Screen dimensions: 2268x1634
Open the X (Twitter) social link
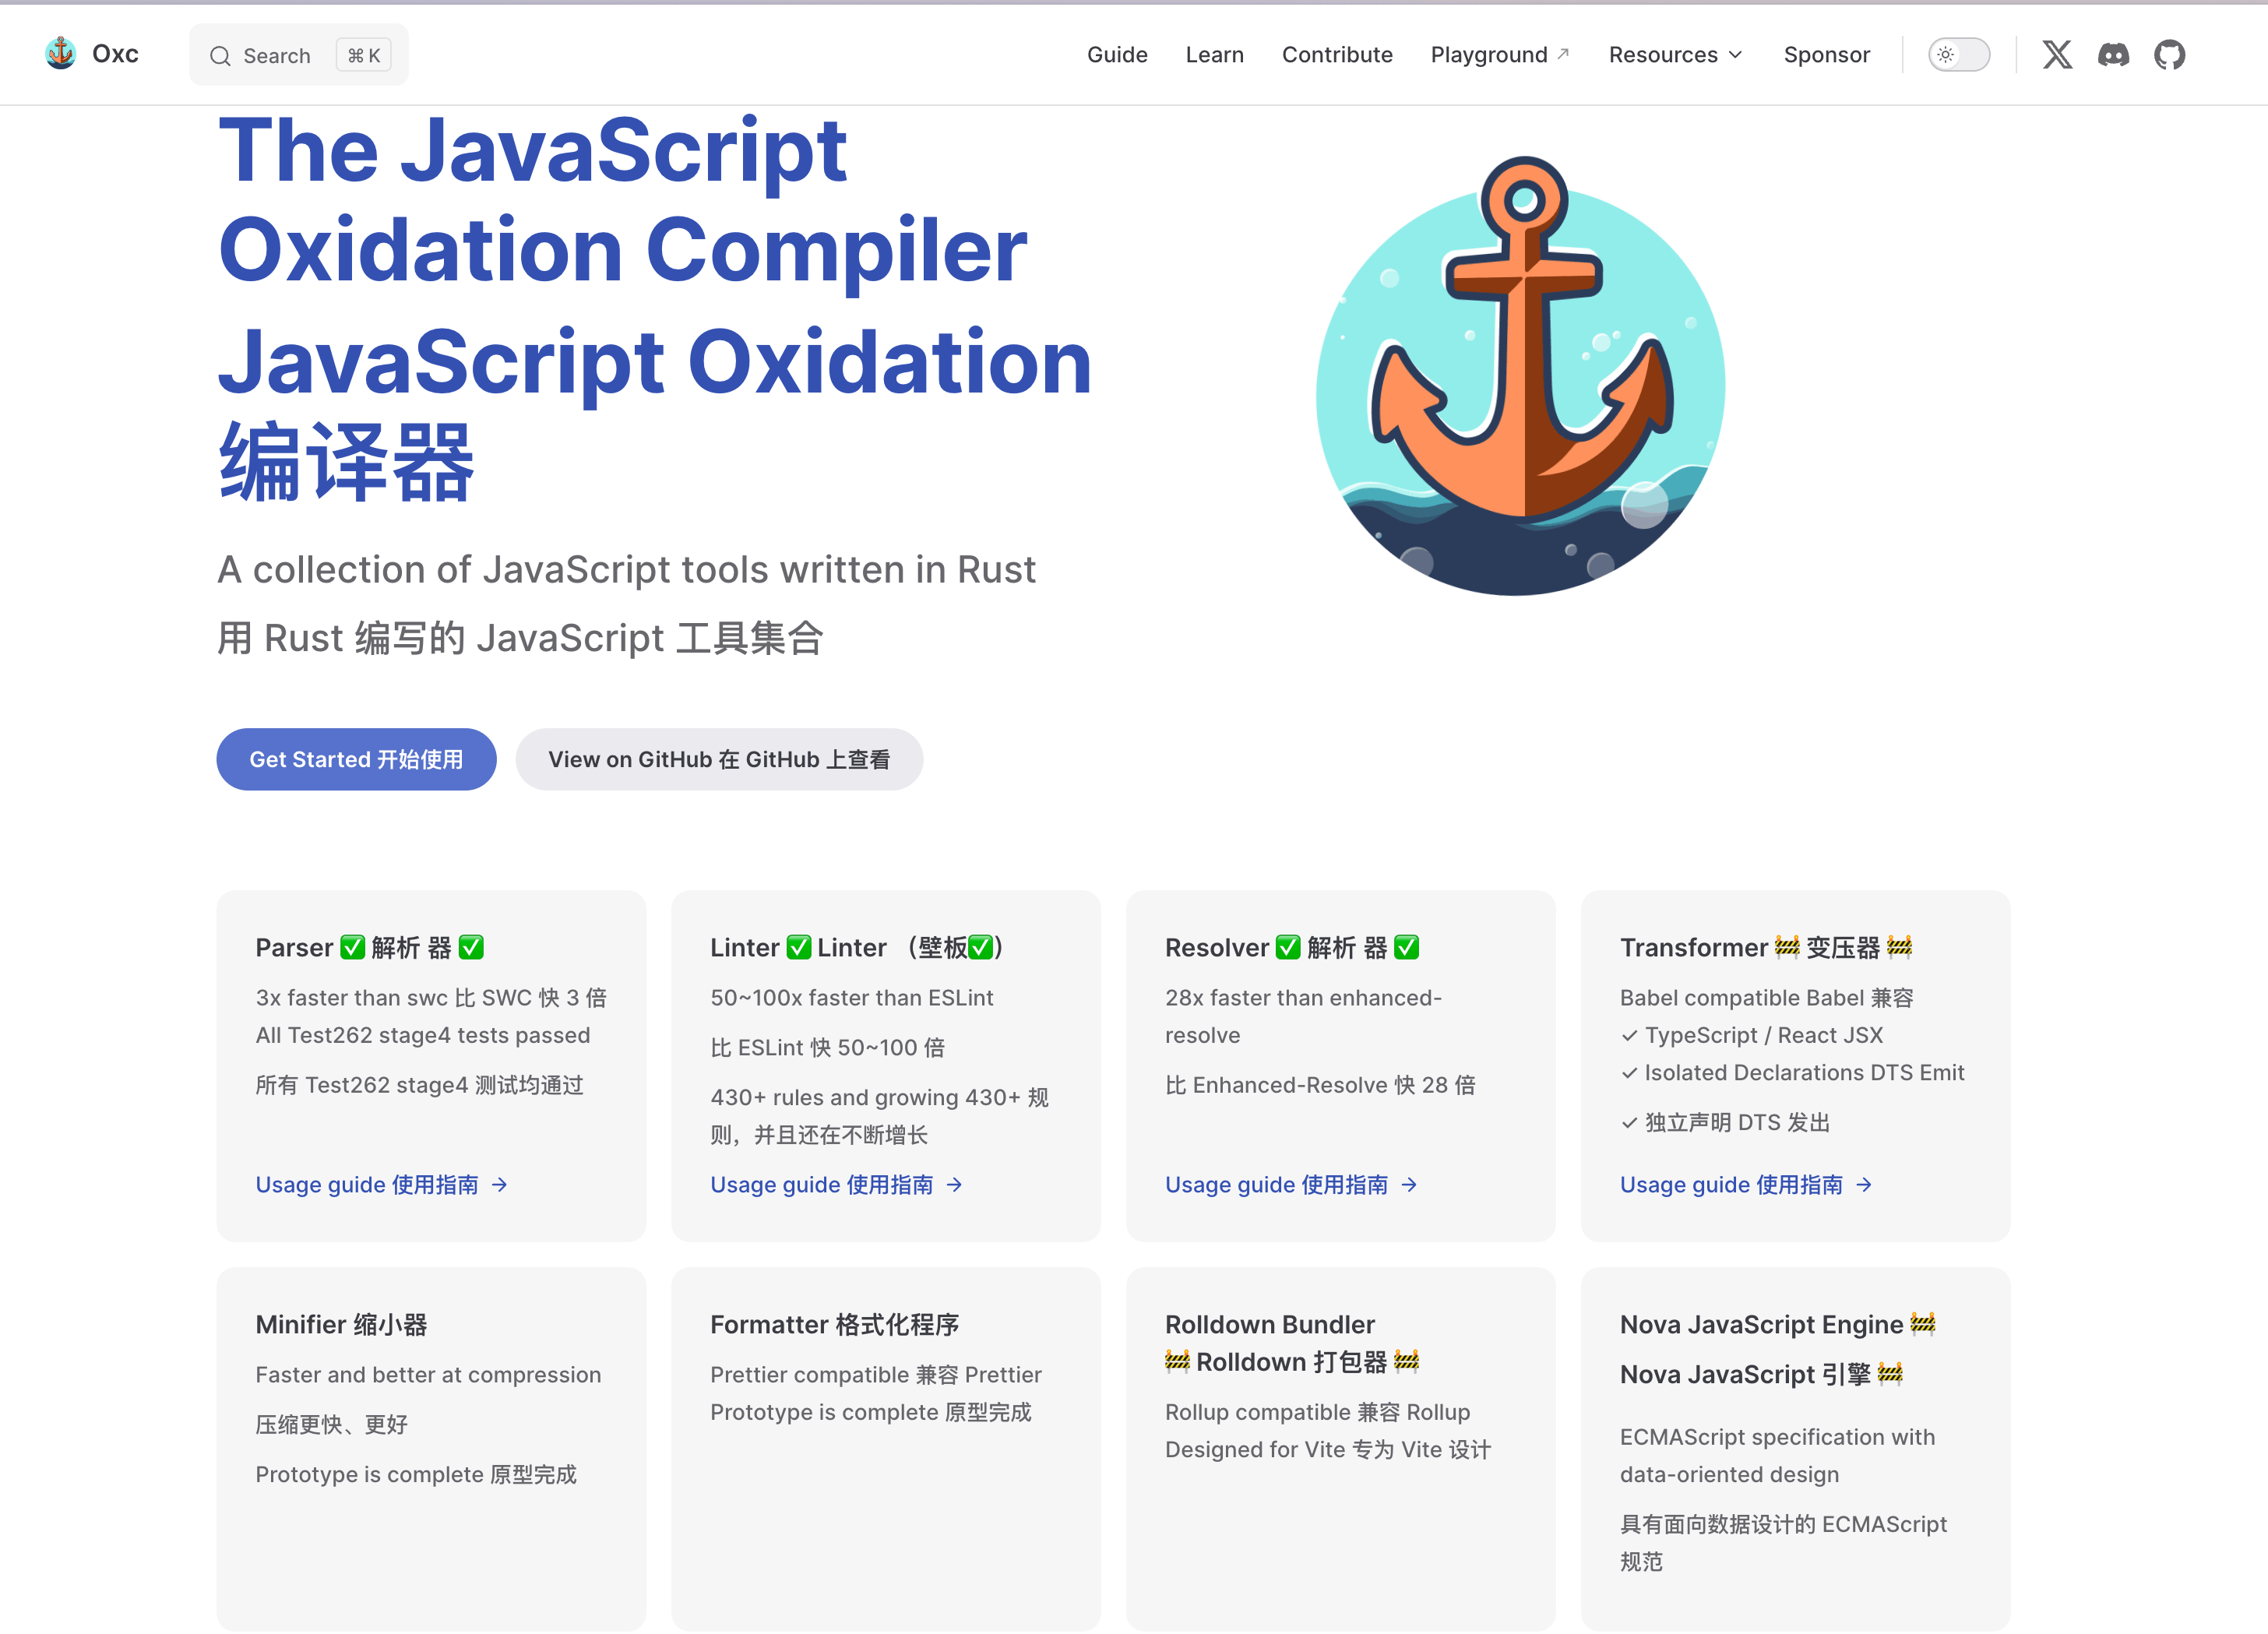pyautogui.click(x=2057, y=54)
